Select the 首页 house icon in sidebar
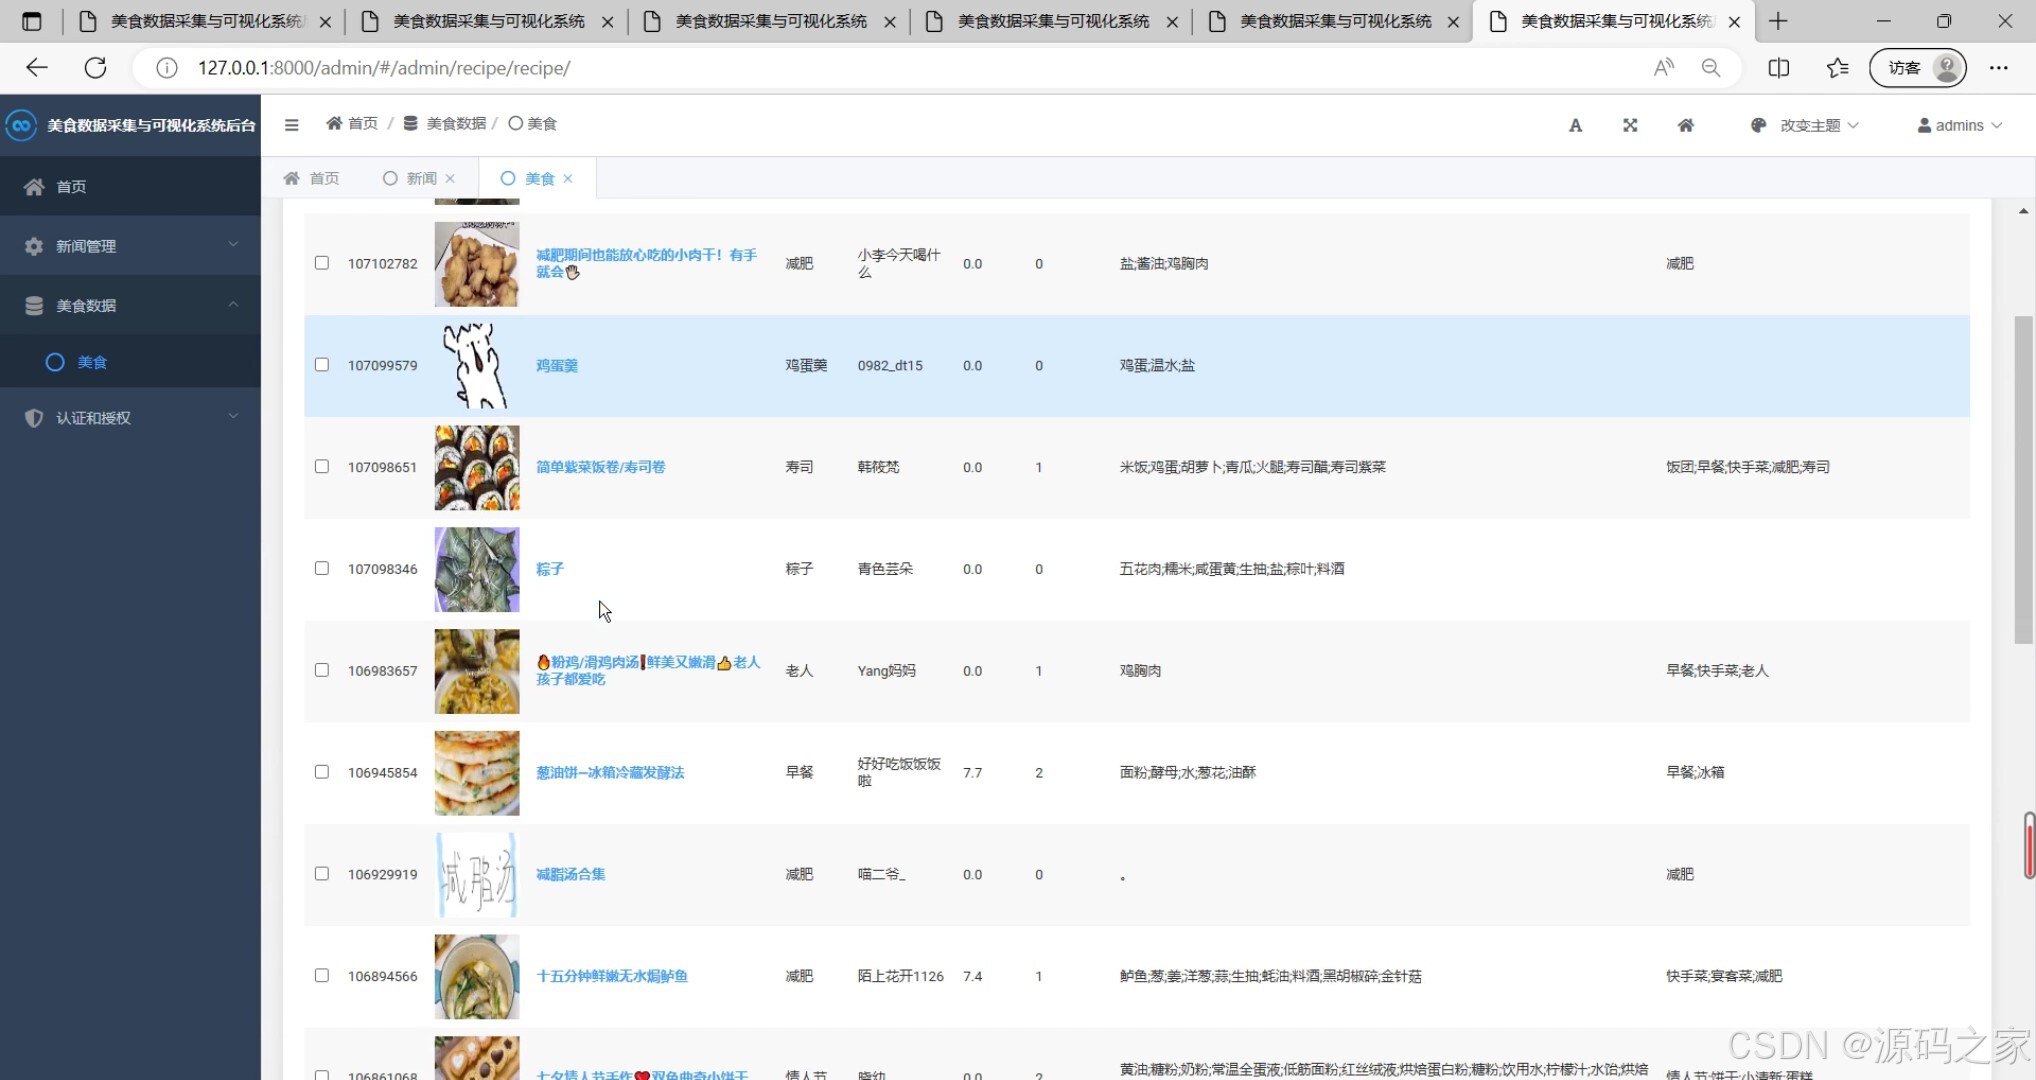 coord(33,186)
